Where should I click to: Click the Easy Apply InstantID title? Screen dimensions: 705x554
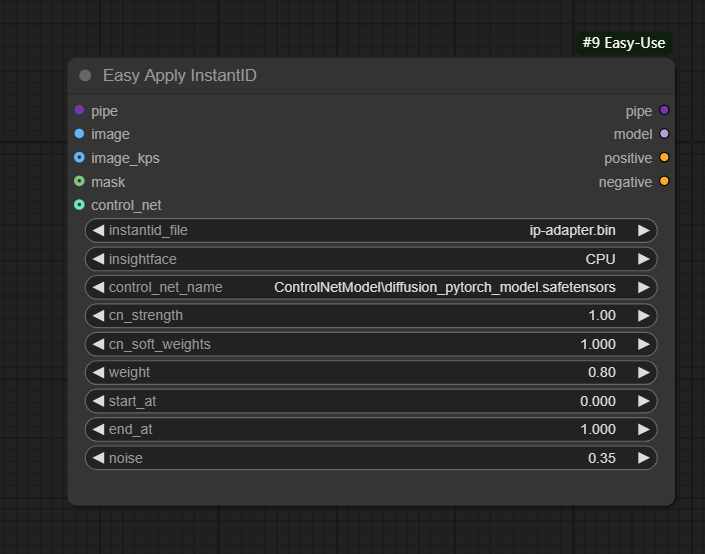pos(180,76)
